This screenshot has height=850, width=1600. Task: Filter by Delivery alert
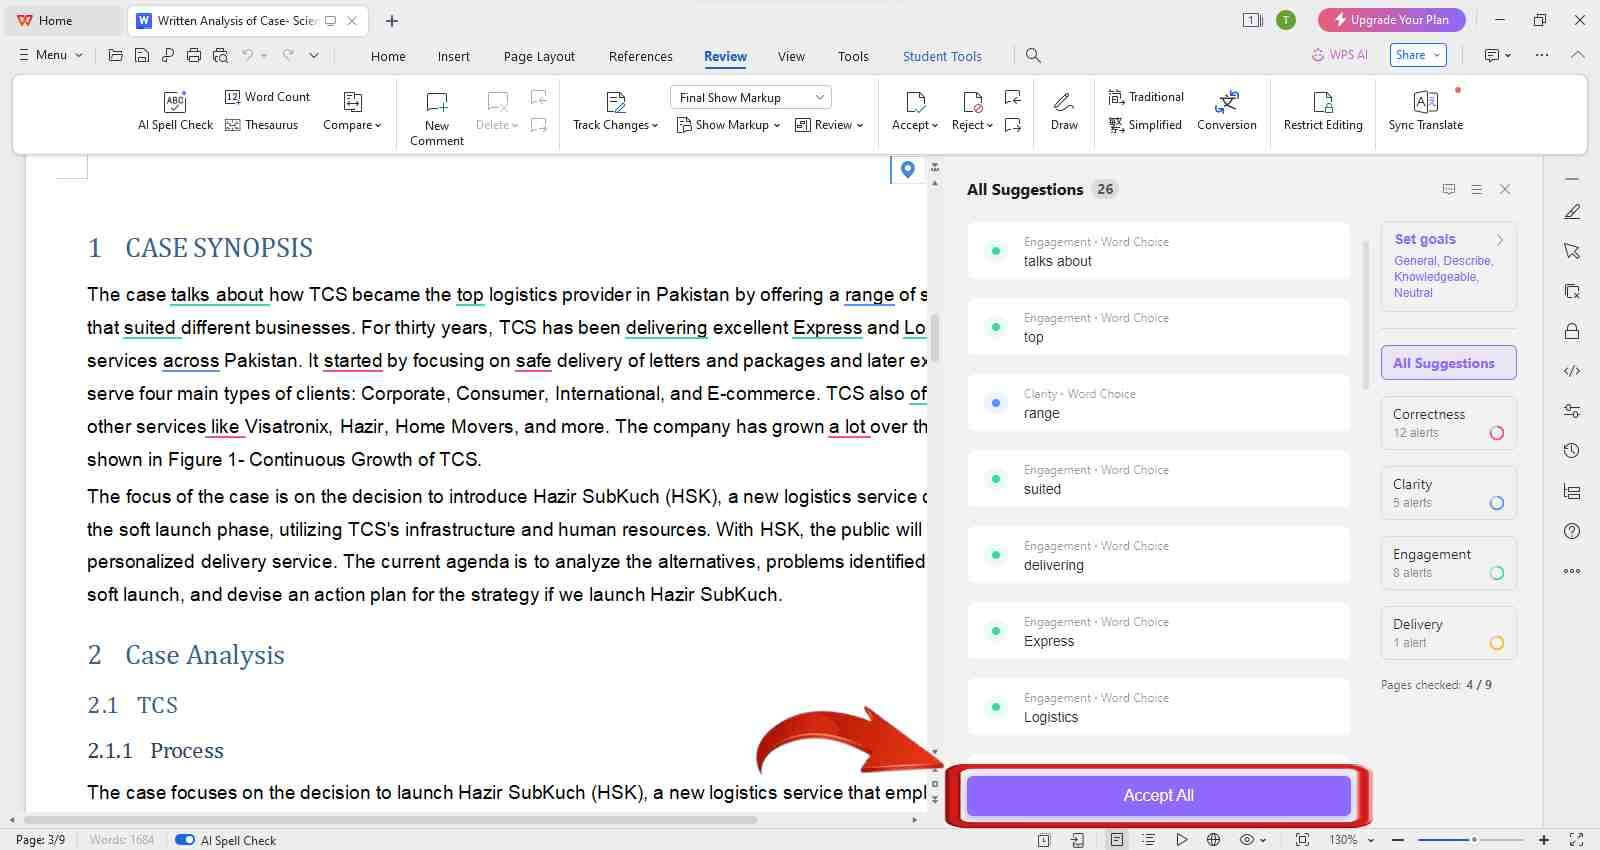[1448, 633]
